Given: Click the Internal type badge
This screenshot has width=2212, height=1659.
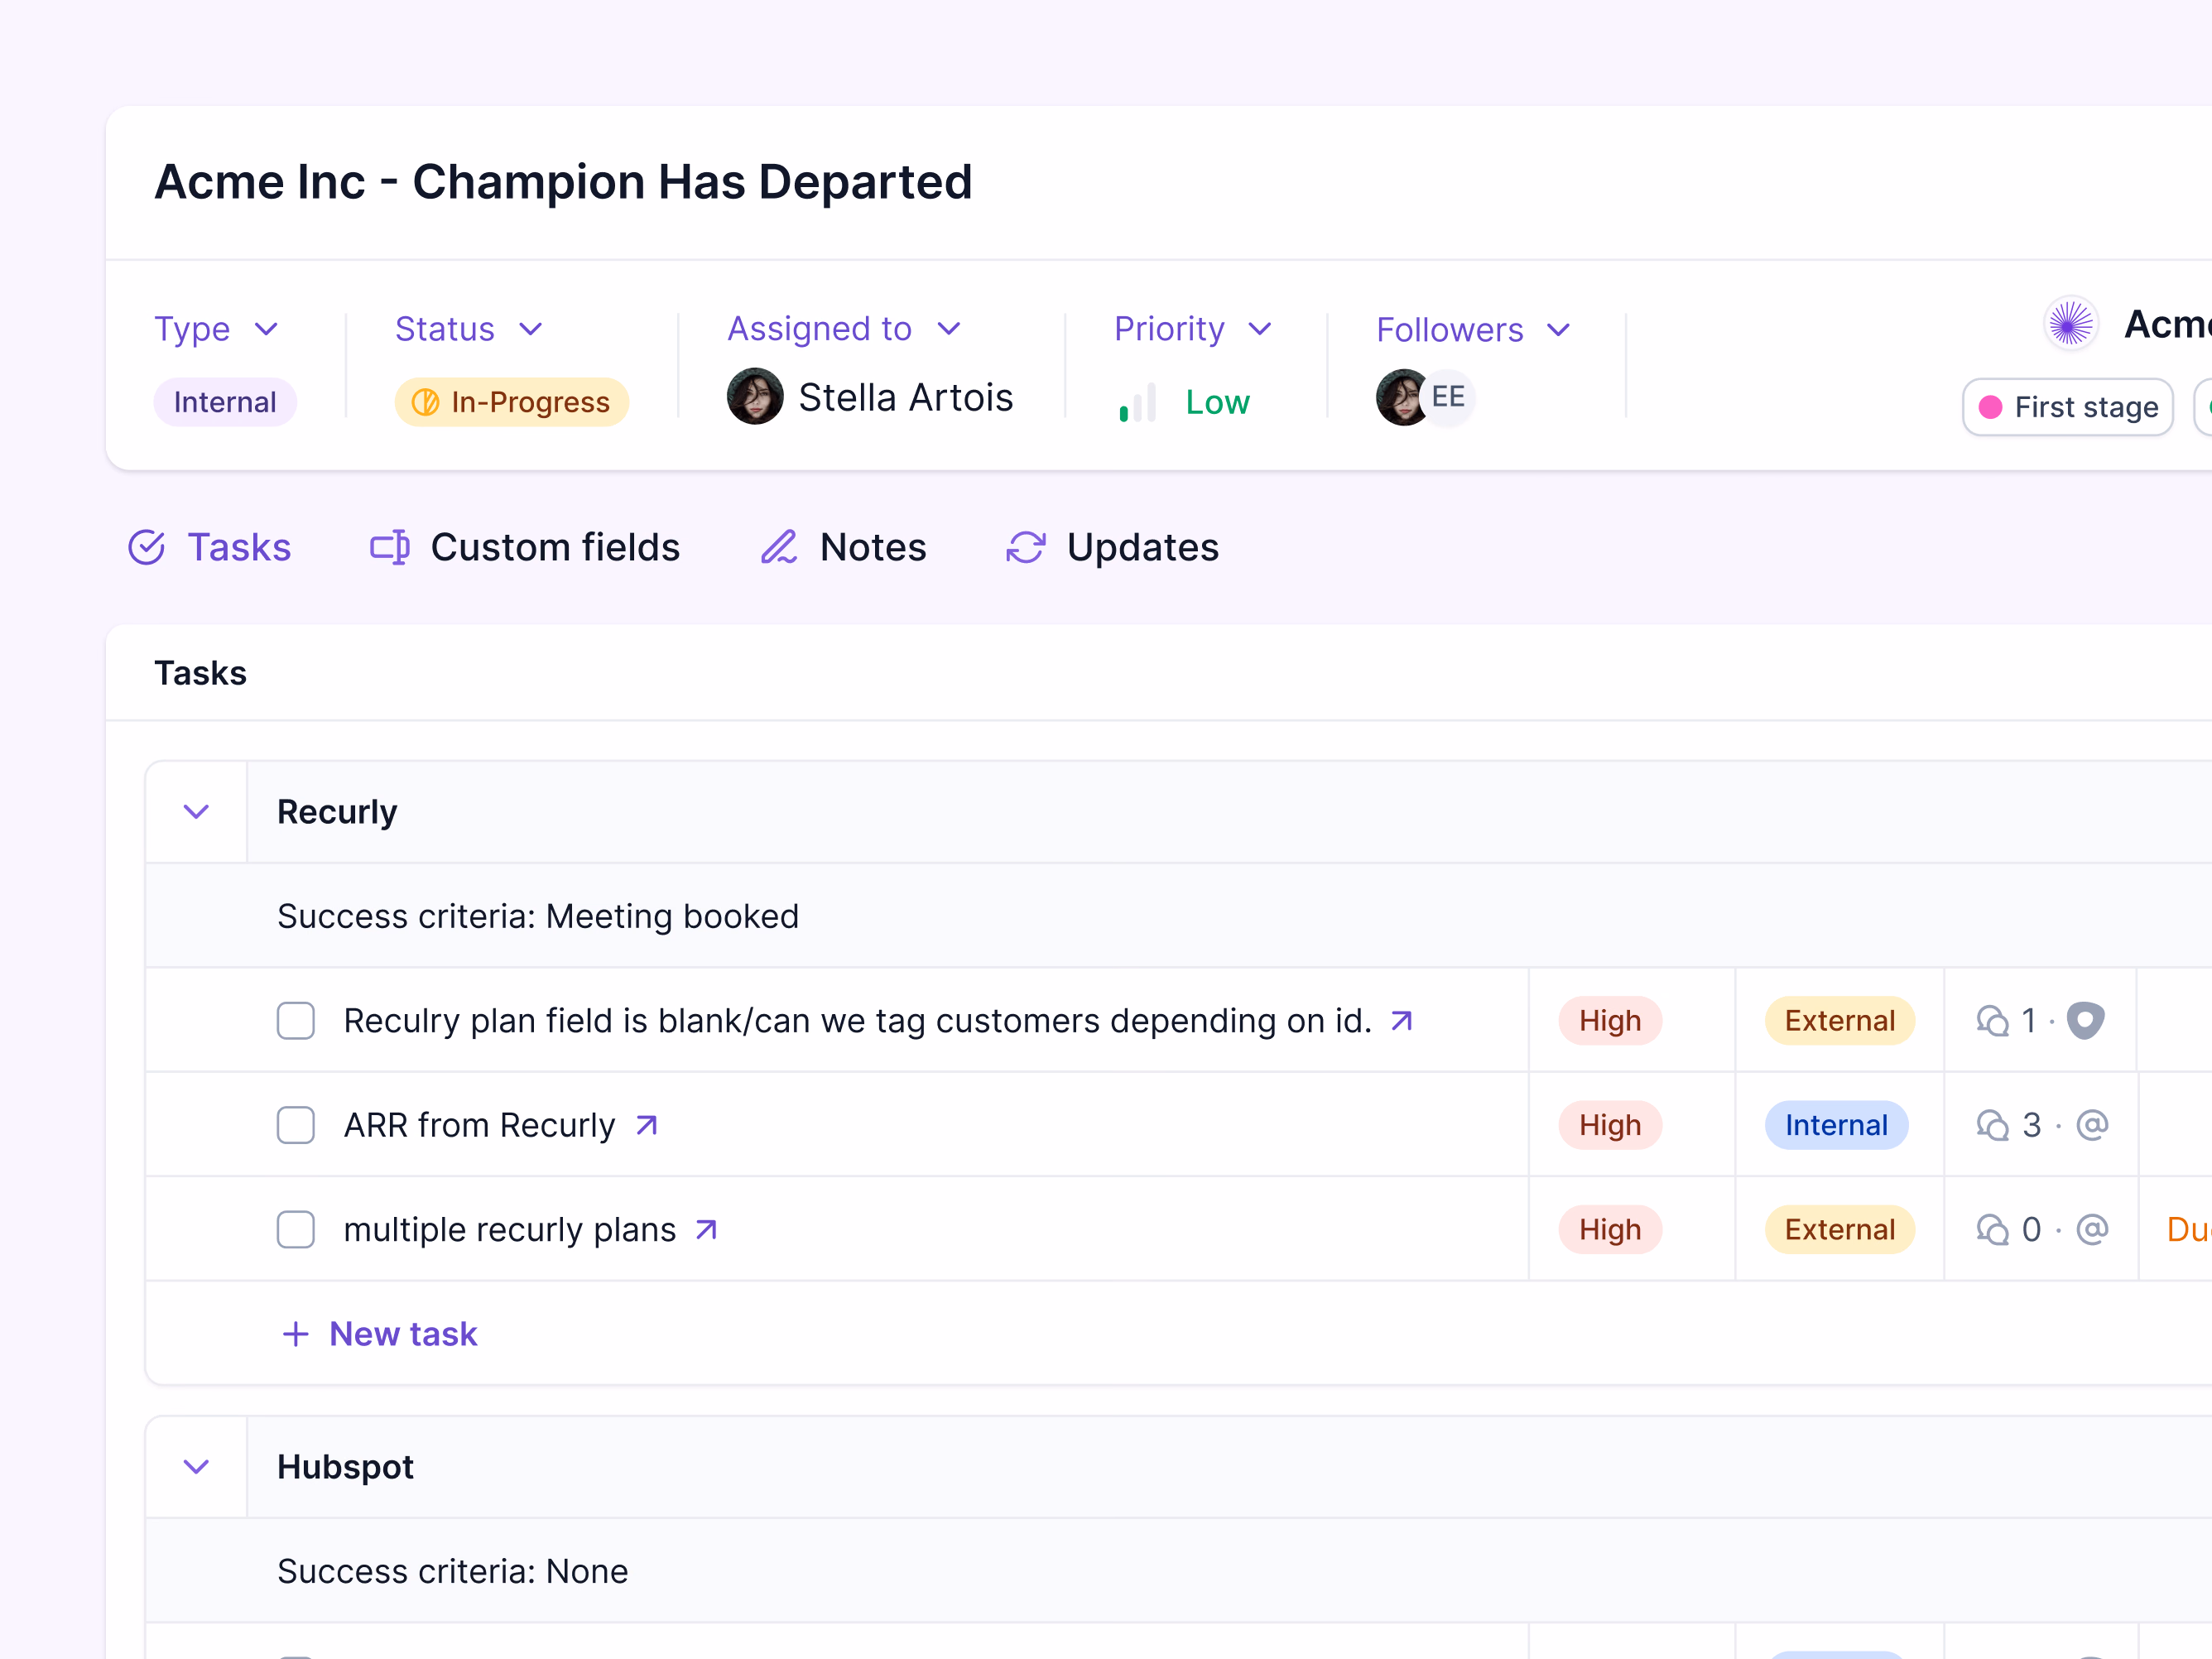Looking at the screenshot, I should 225,402.
